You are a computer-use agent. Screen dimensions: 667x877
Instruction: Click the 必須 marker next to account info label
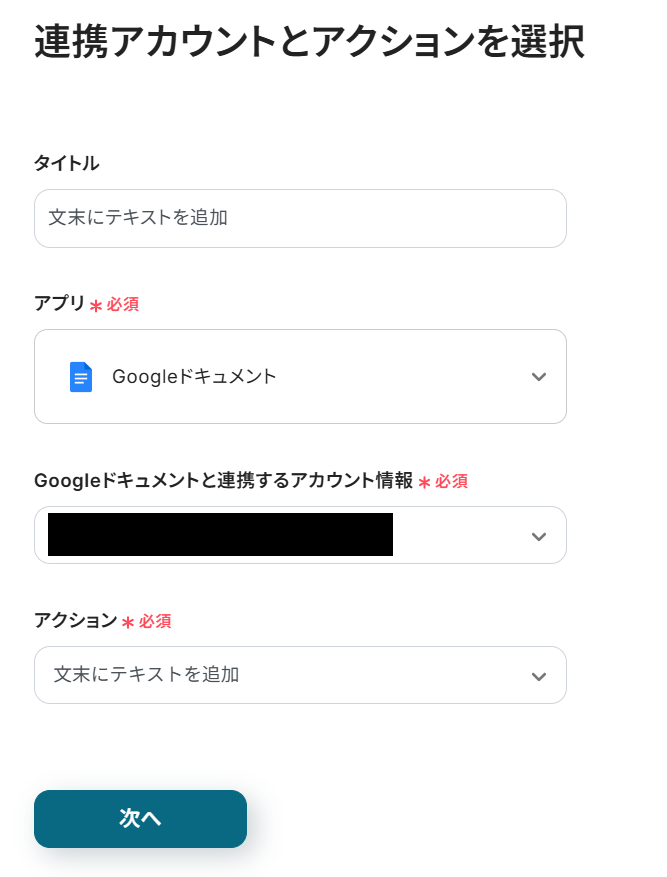pos(451,481)
